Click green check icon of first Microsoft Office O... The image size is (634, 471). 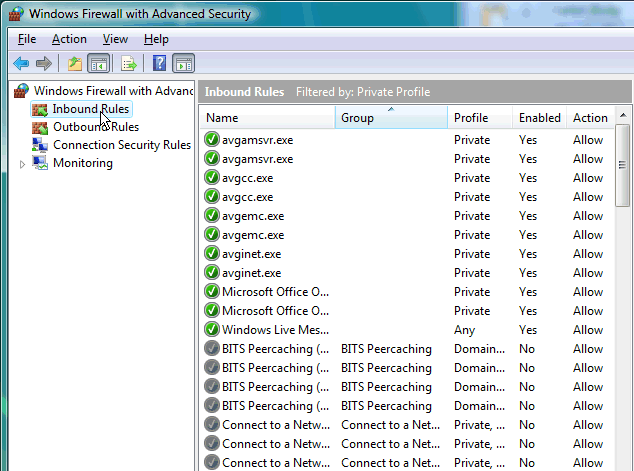point(212,291)
